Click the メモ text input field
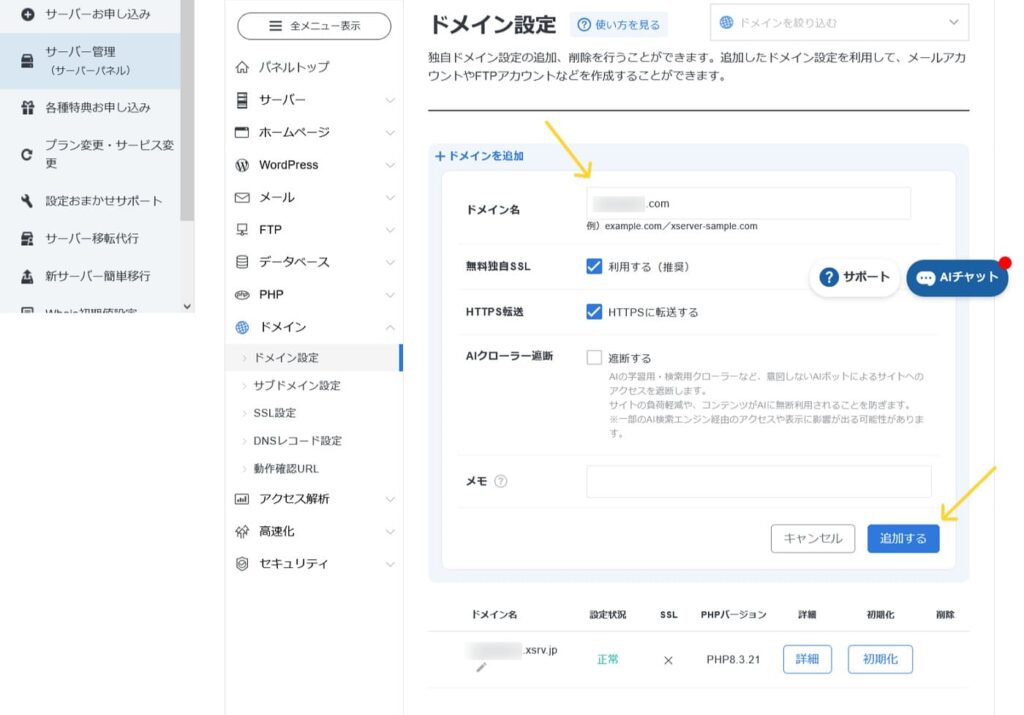 (x=758, y=482)
